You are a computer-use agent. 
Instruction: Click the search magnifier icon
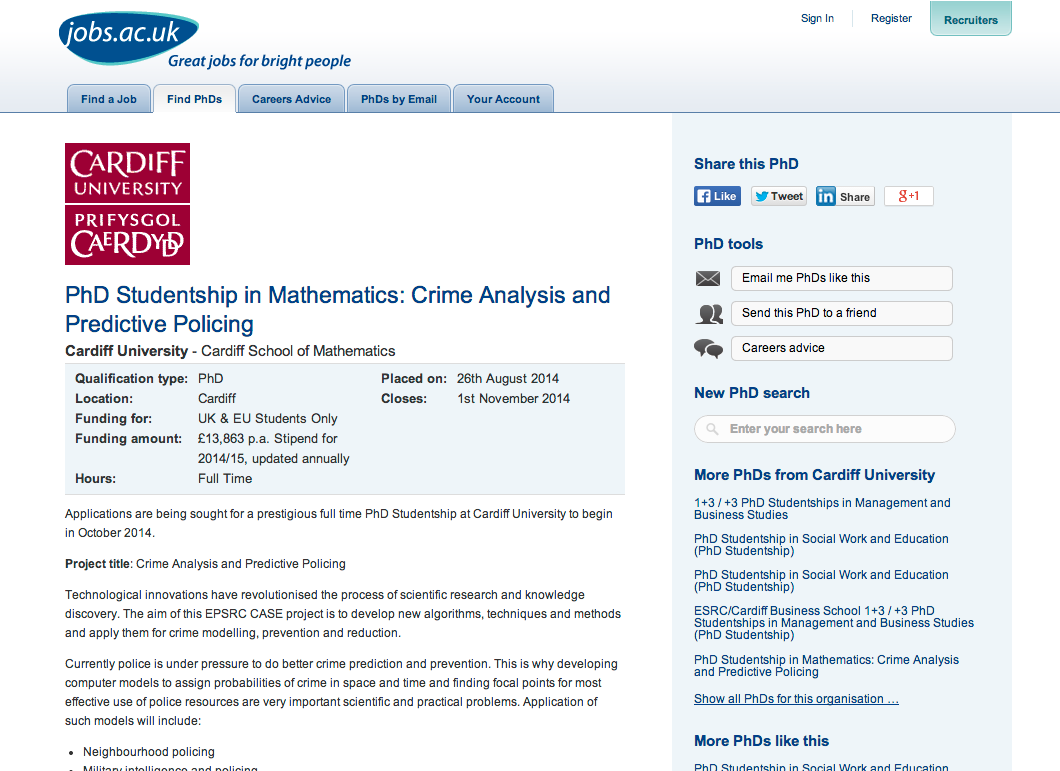pos(712,429)
